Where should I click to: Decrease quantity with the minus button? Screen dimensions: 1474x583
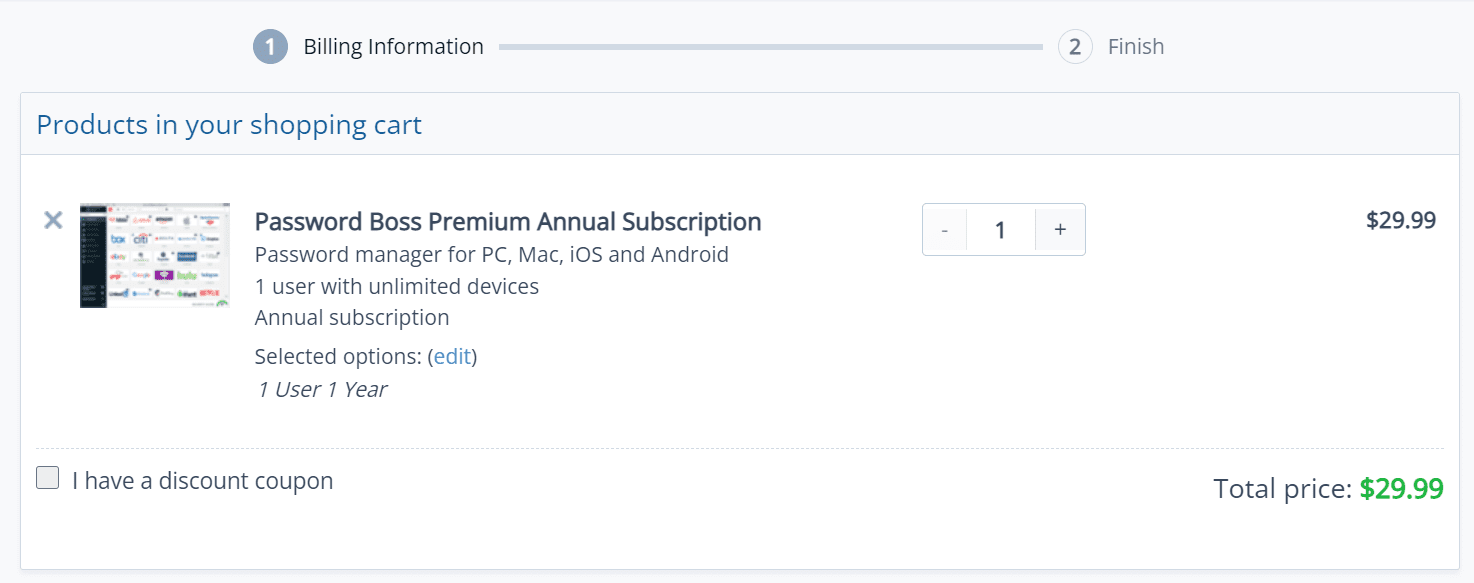(x=945, y=230)
